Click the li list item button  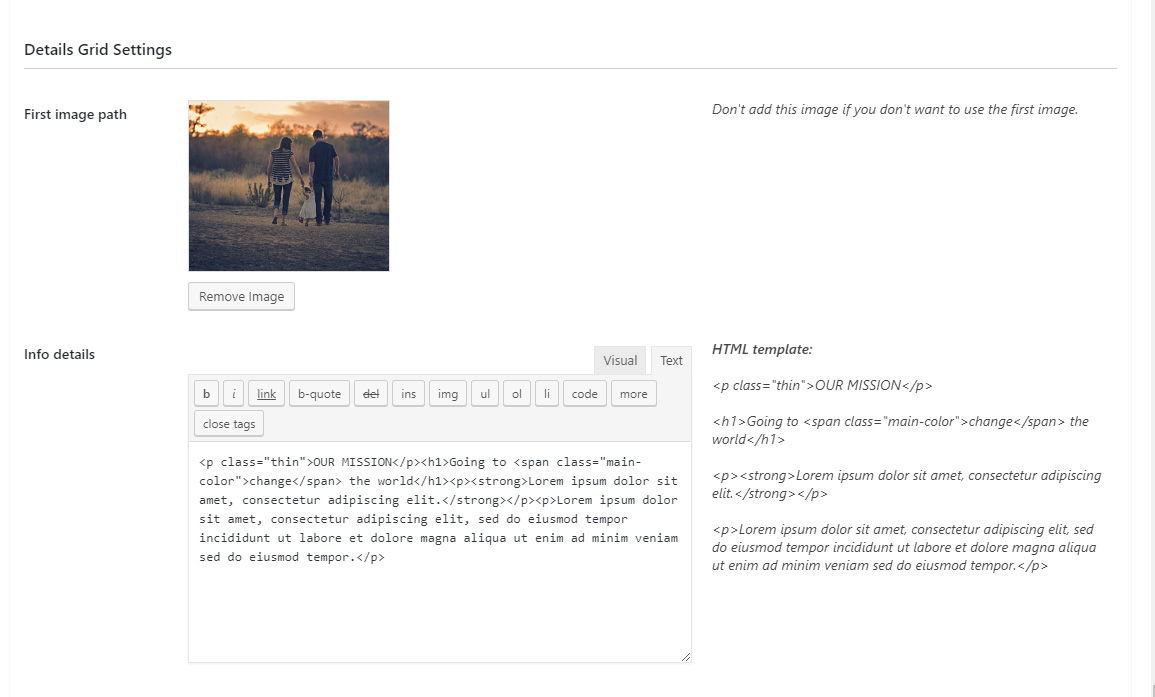coord(547,393)
